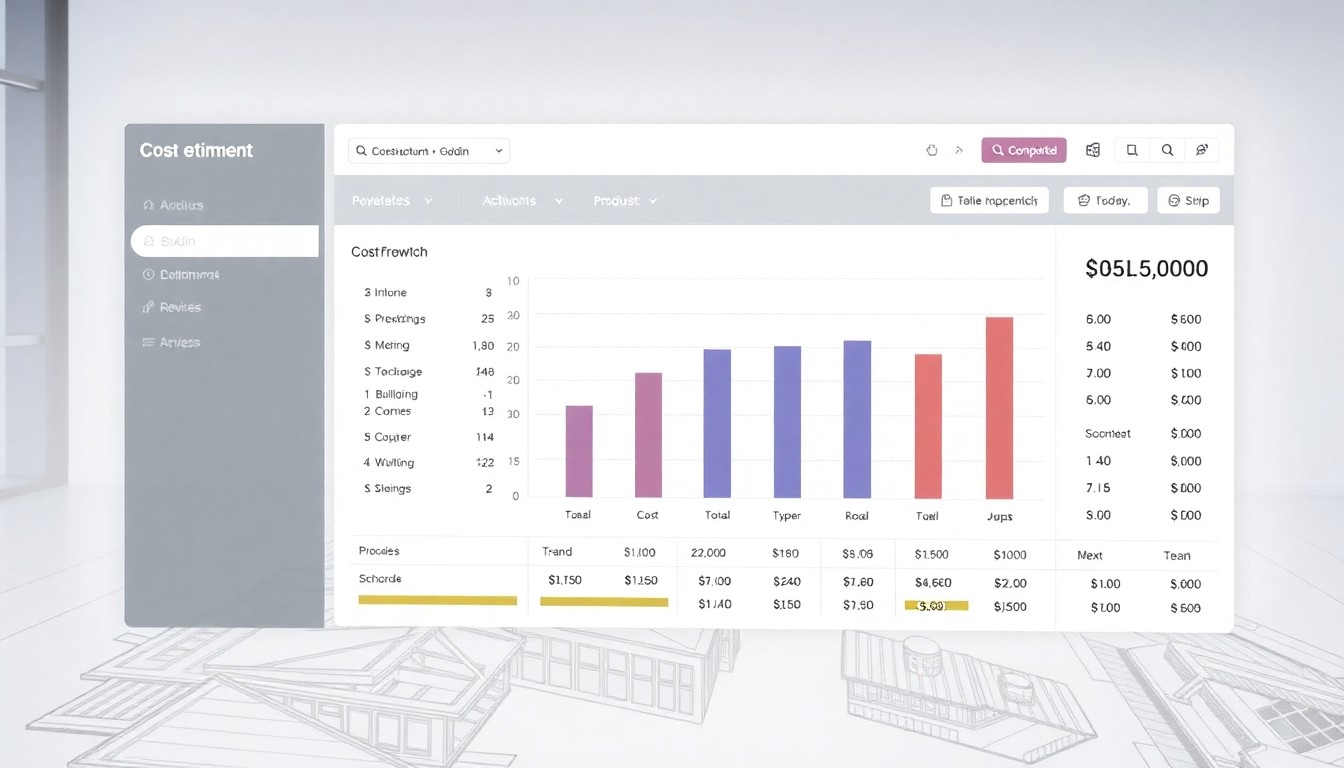The height and width of the screenshot is (768, 1344).
Task: Click the Talie topcenich button
Action: tap(989, 200)
